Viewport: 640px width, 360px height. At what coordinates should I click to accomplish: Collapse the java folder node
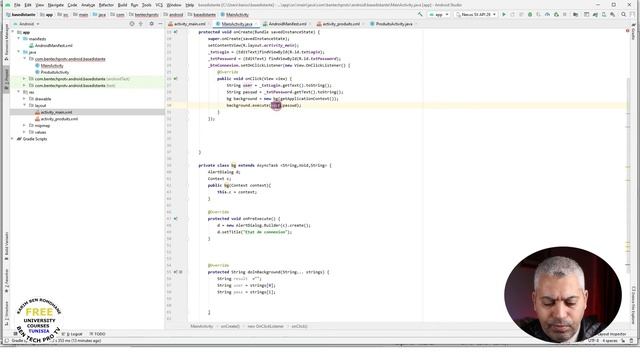(19, 52)
